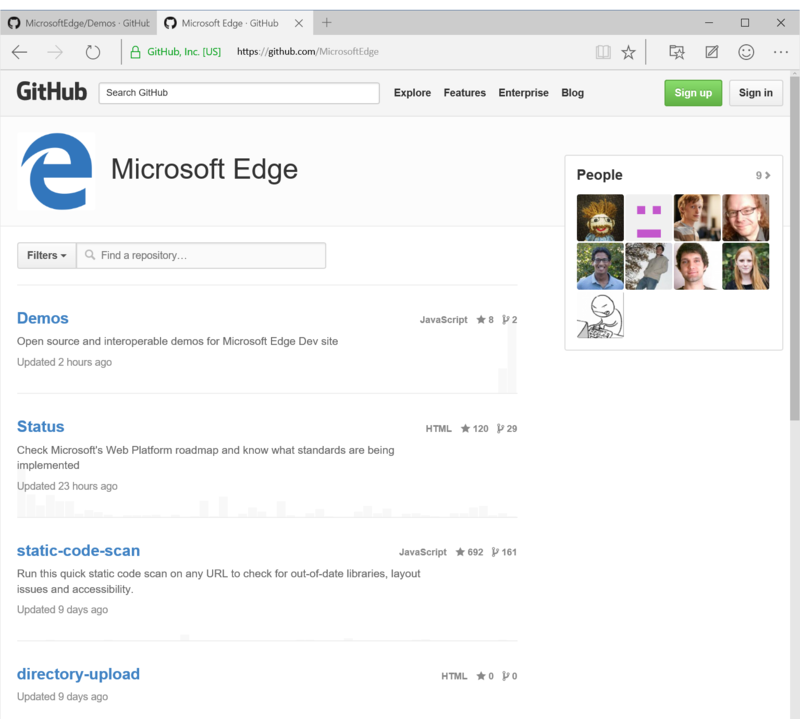Open the blond man avatar profile

point(697,217)
